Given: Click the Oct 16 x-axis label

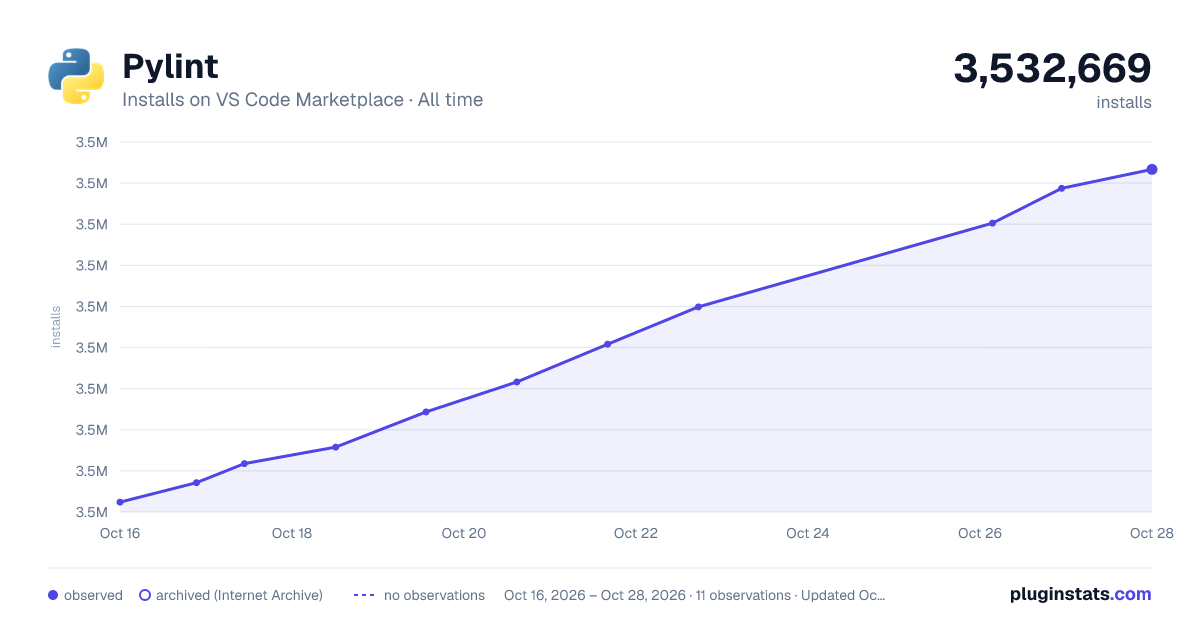Looking at the screenshot, I should tap(120, 533).
